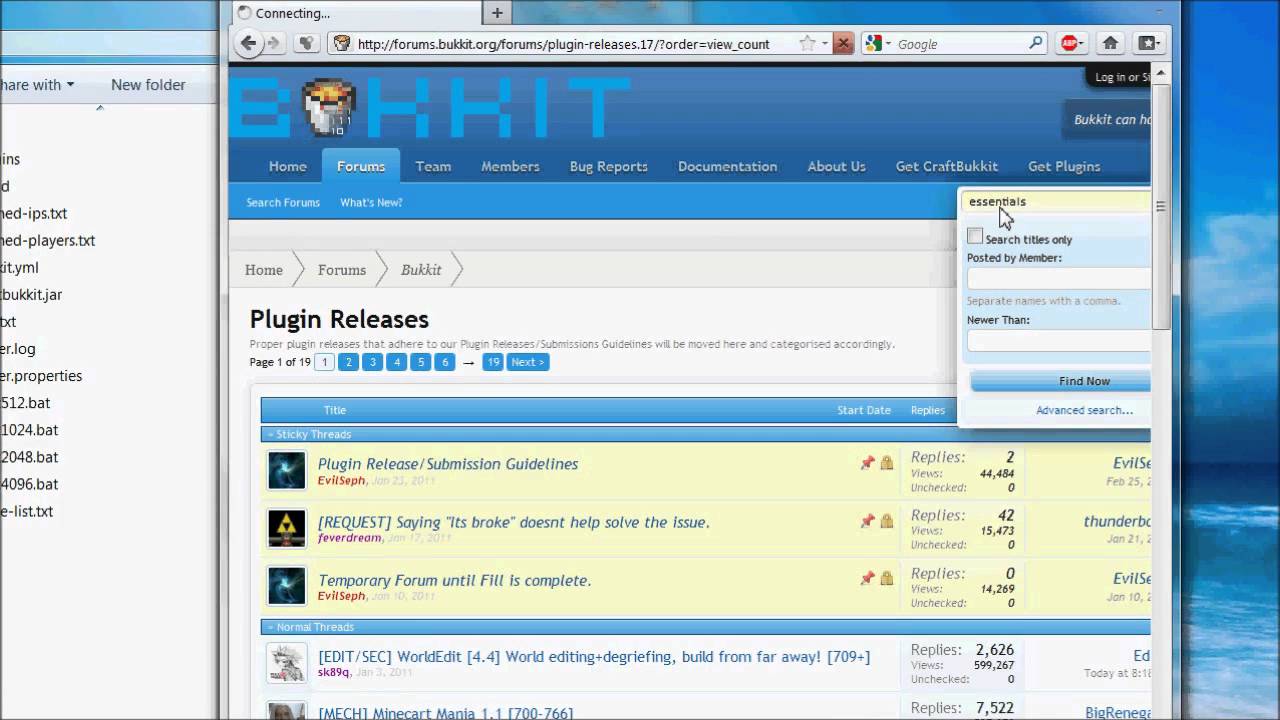Open the Documentation tab
Viewport: 1280px width, 720px height.
[727, 166]
